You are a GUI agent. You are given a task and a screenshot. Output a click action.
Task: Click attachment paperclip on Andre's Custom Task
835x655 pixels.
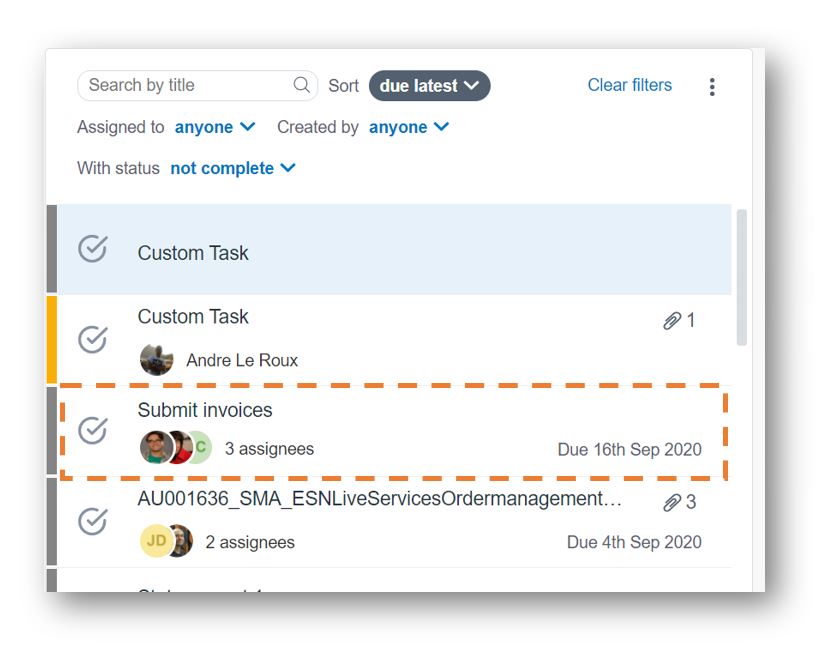pyautogui.click(x=672, y=321)
